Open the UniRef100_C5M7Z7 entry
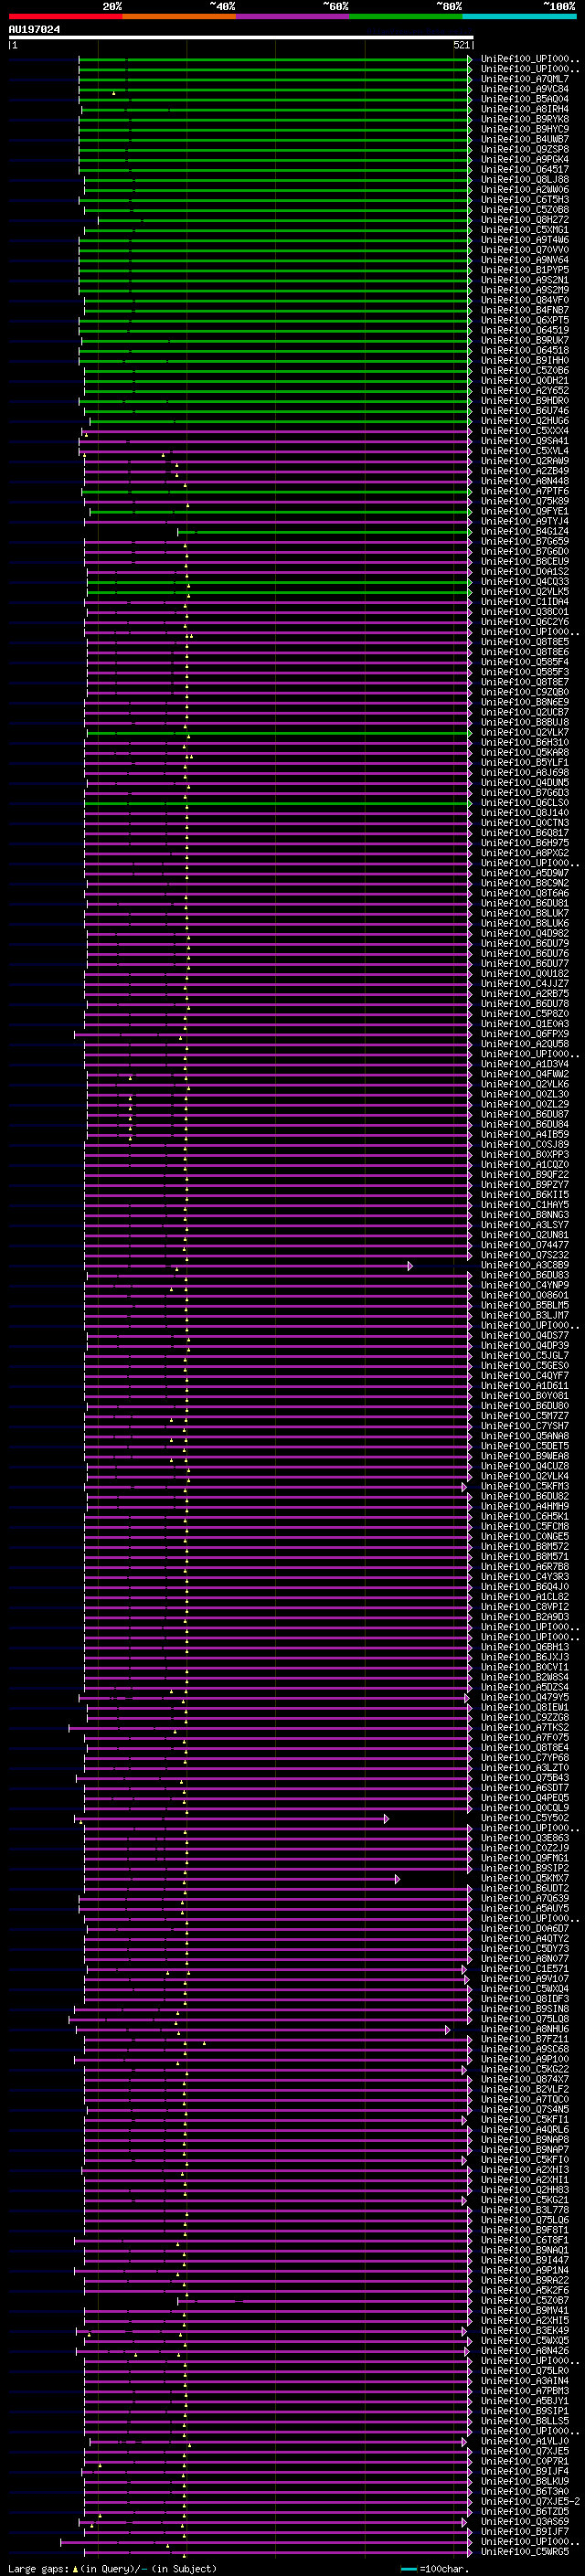585x2576 pixels. (524, 1416)
